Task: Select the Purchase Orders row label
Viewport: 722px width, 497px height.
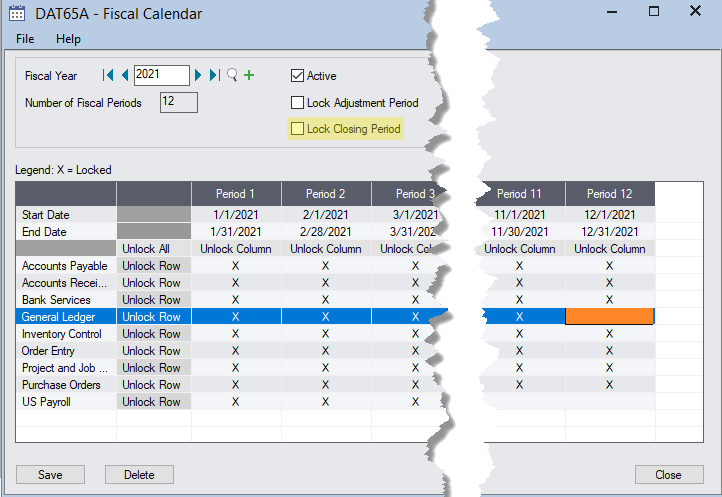Action: point(65,385)
